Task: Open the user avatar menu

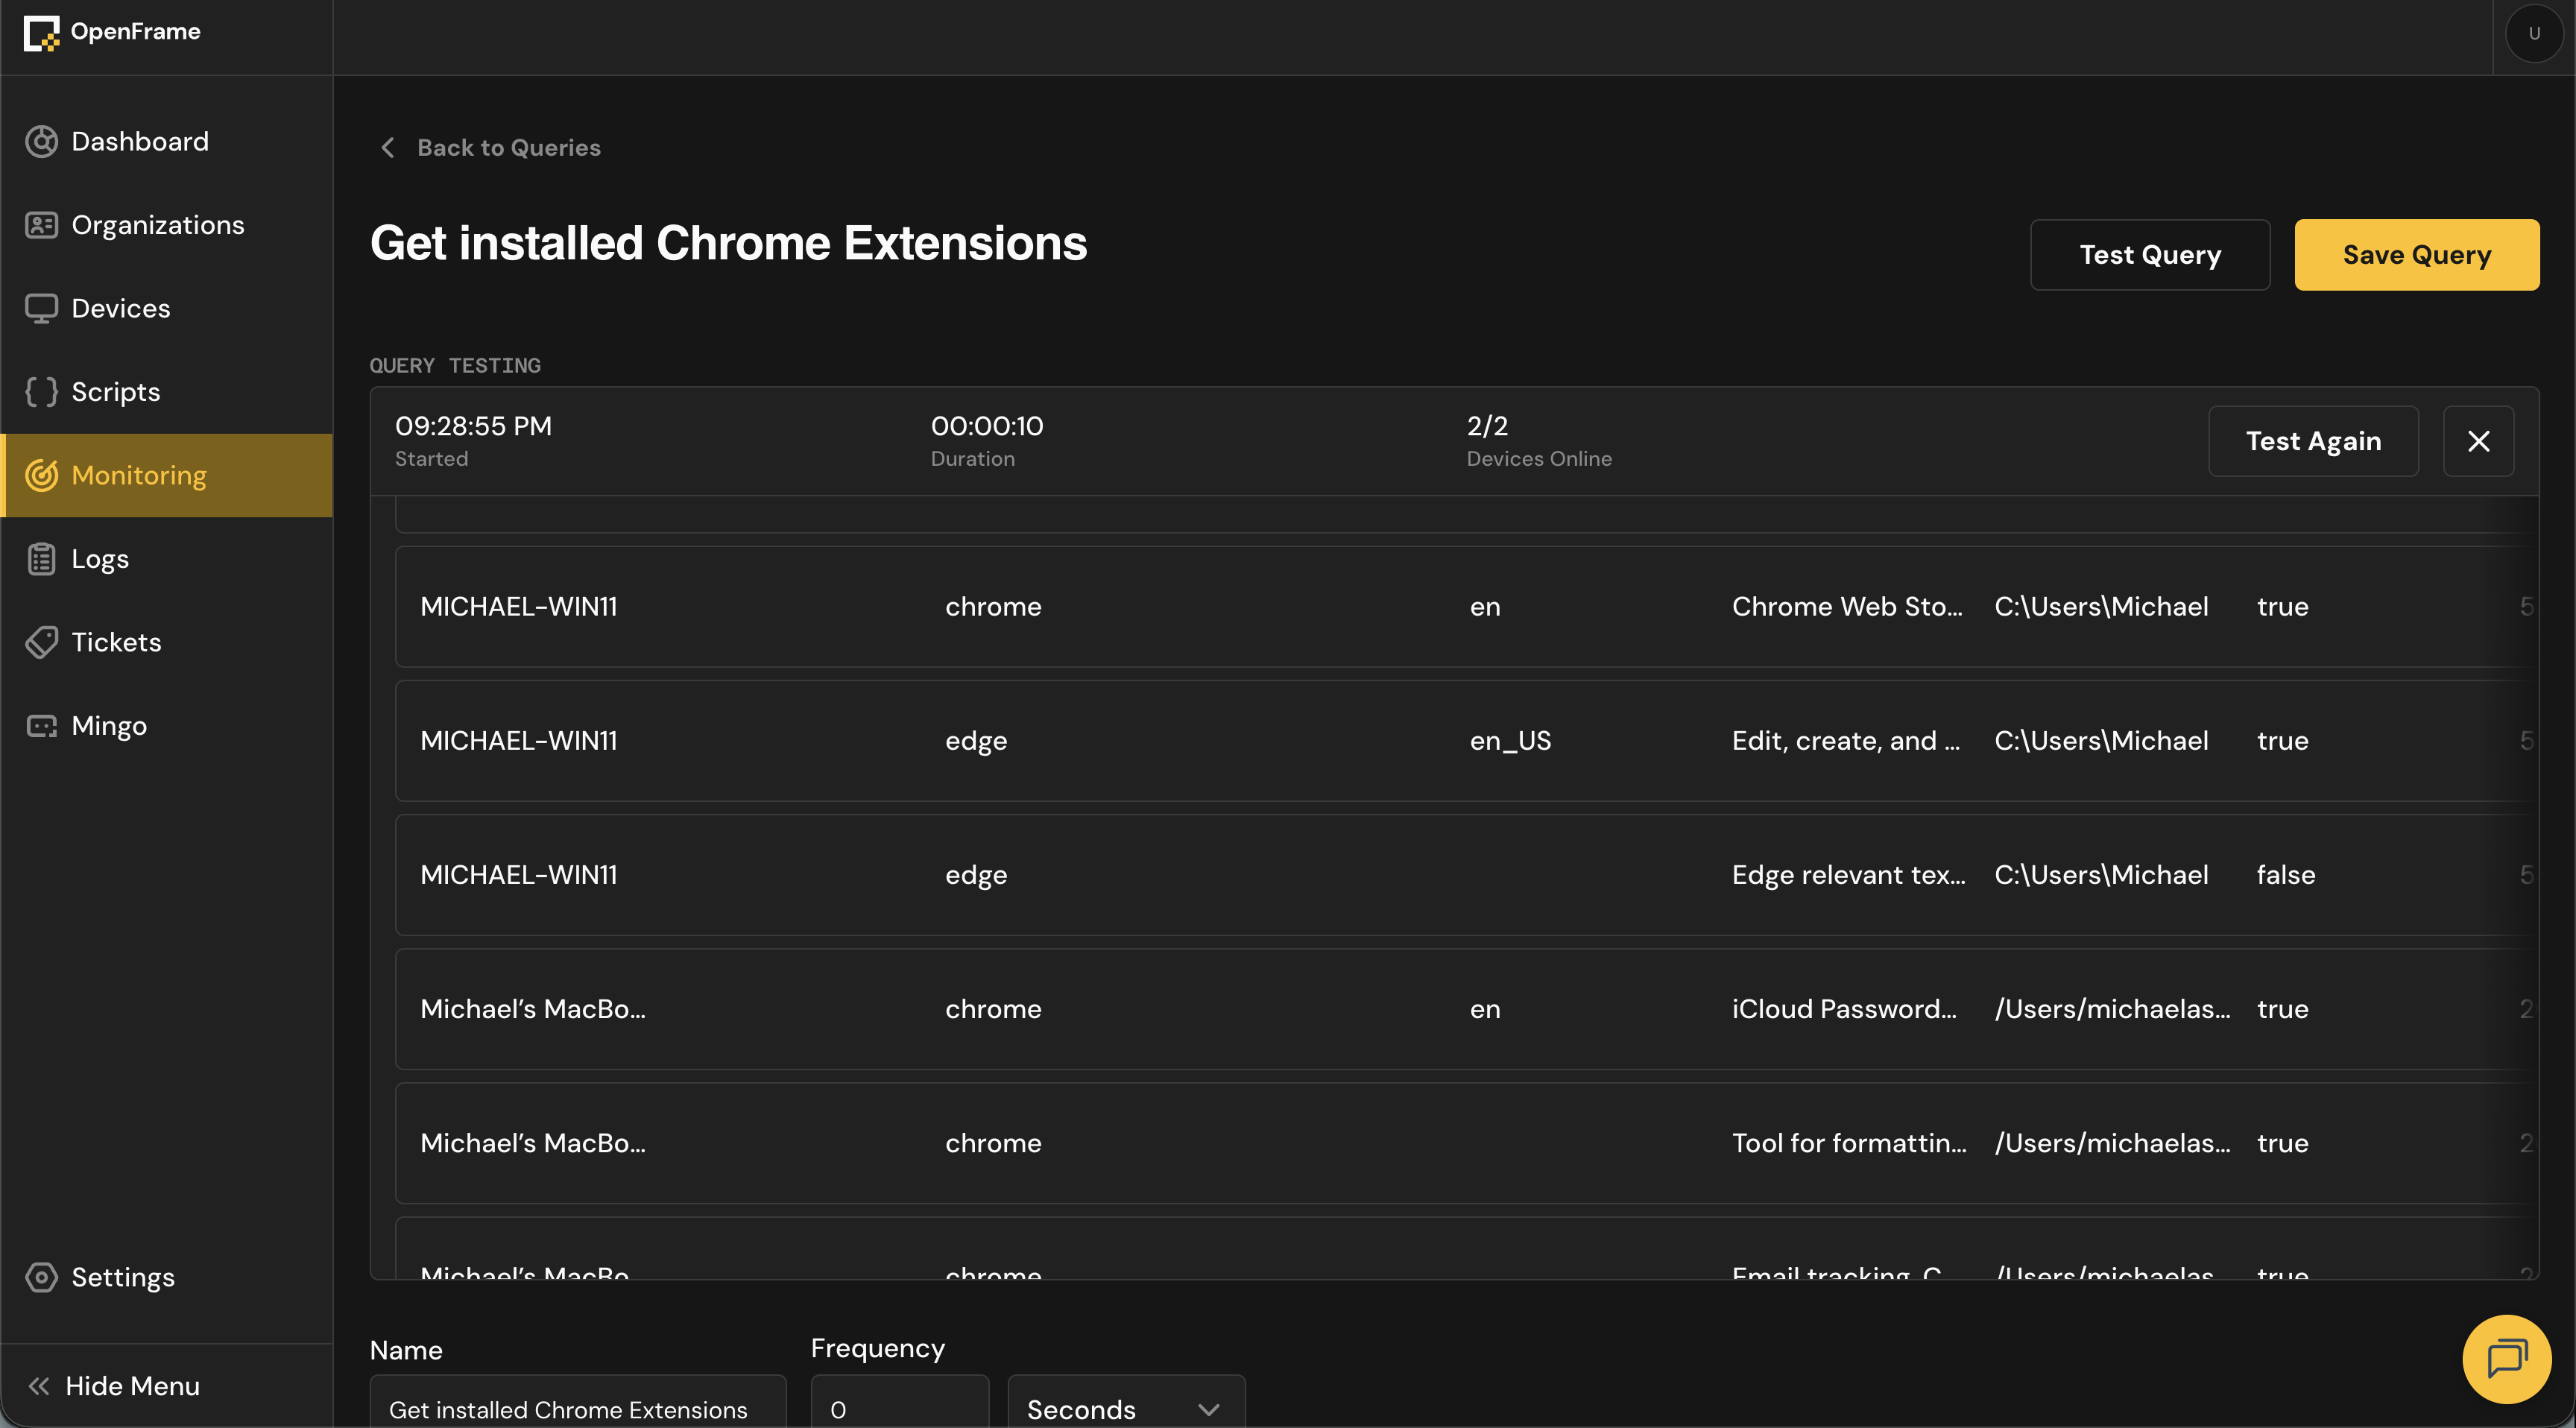Action: tap(2534, 33)
